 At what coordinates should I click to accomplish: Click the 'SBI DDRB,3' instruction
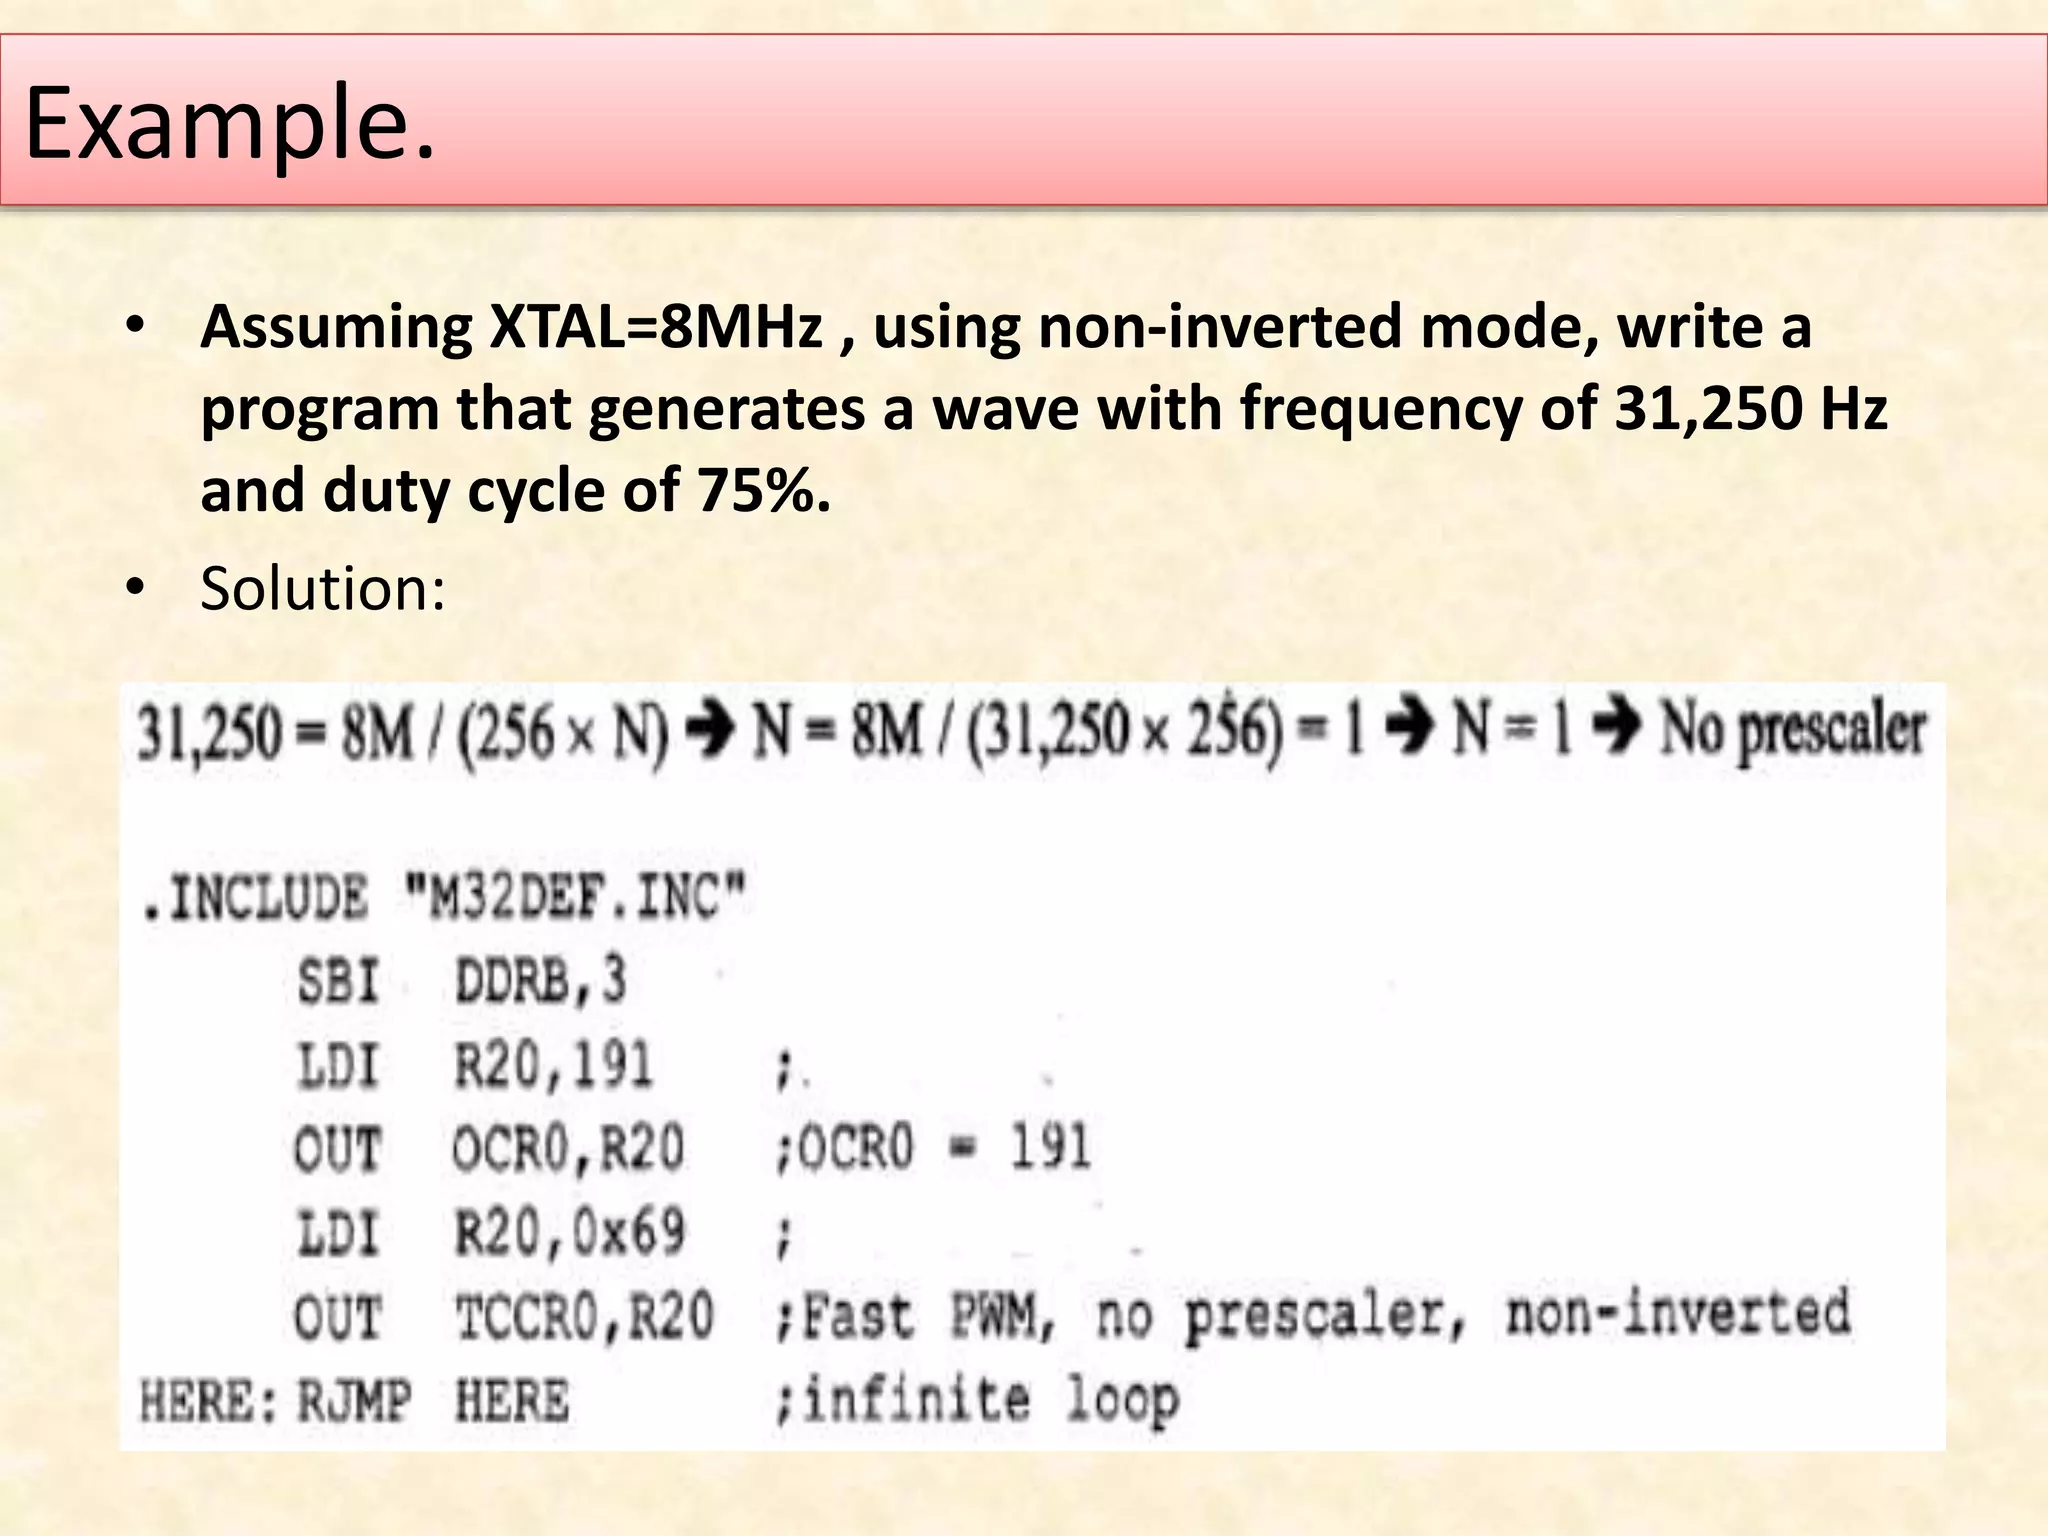click(461, 979)
